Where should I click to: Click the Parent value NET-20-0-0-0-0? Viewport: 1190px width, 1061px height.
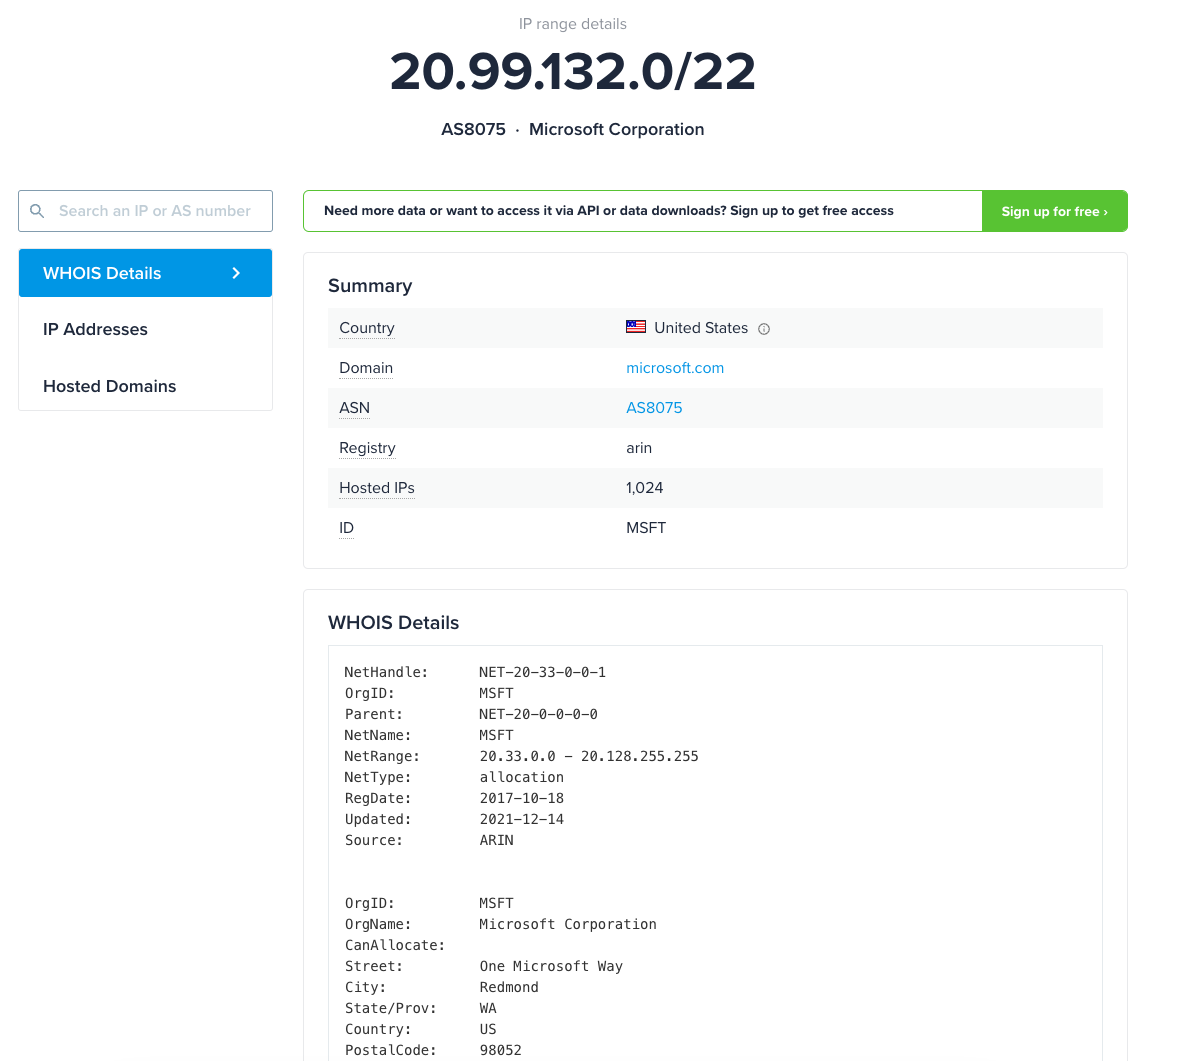538,714
